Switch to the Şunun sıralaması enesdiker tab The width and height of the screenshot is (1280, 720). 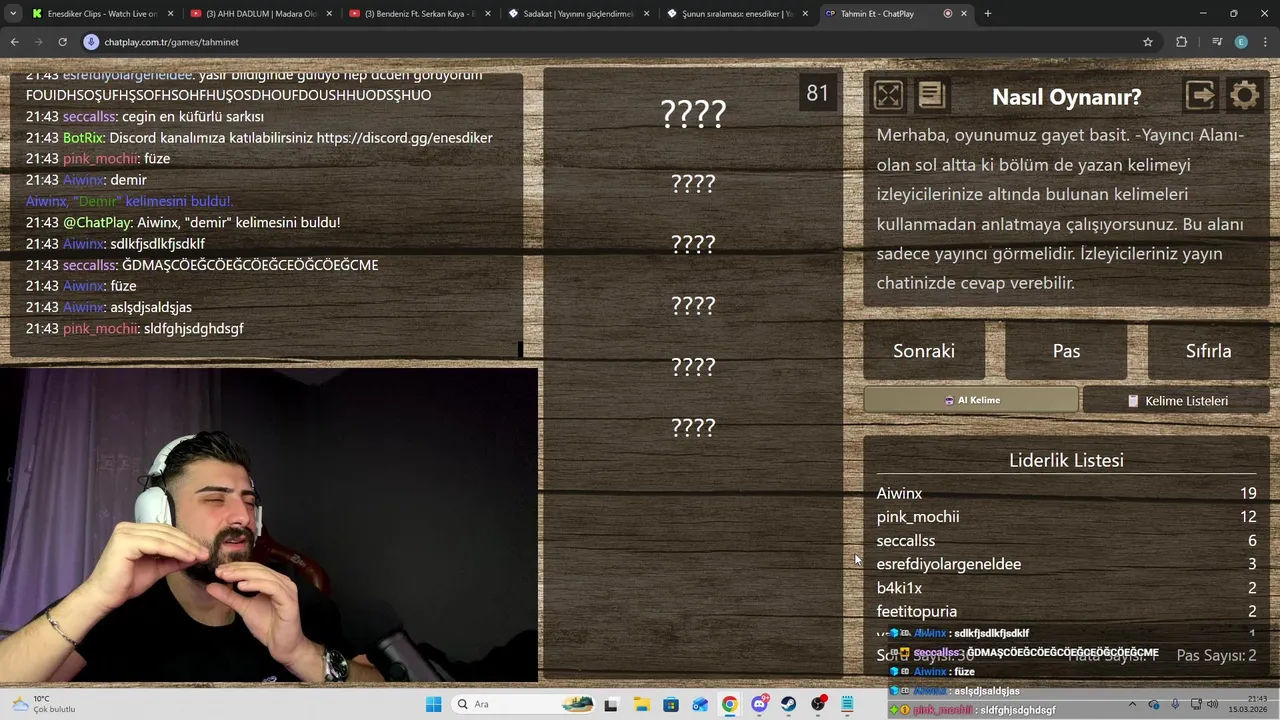pos(738,14)
